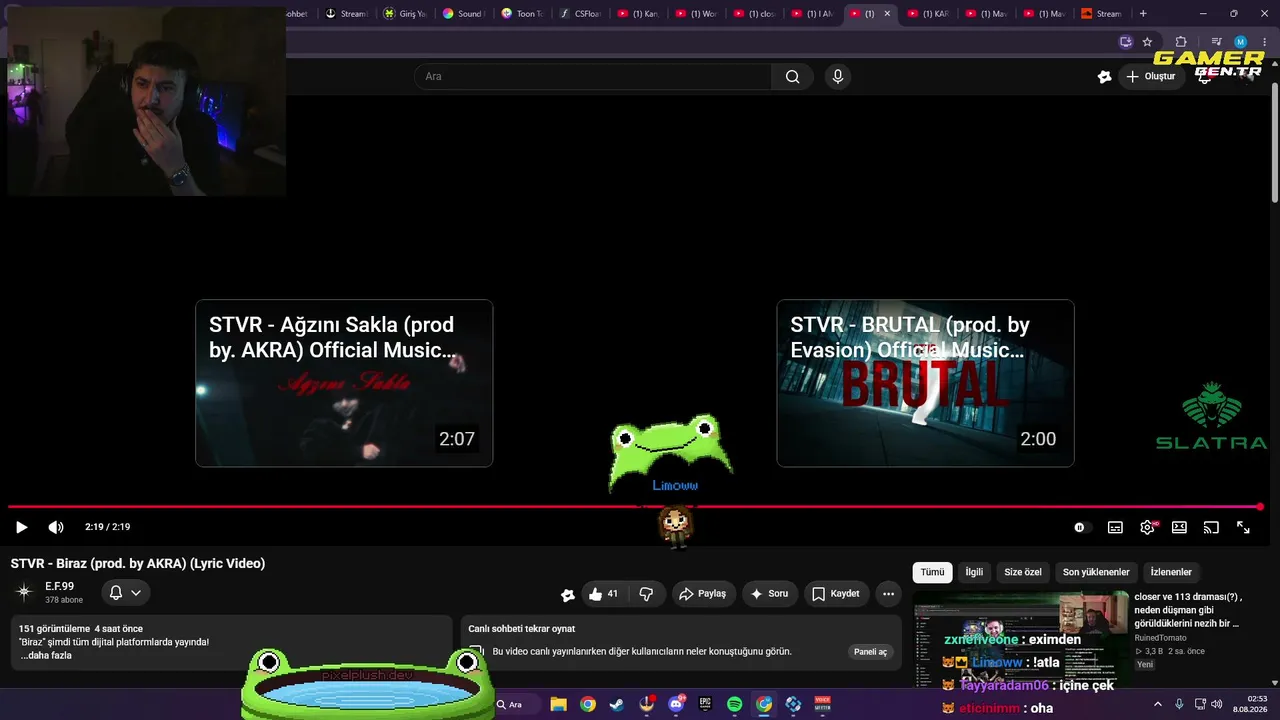Screen dimensions: 1280x720
Task: Open the E.F.99 channel name link
Action: 59,587
